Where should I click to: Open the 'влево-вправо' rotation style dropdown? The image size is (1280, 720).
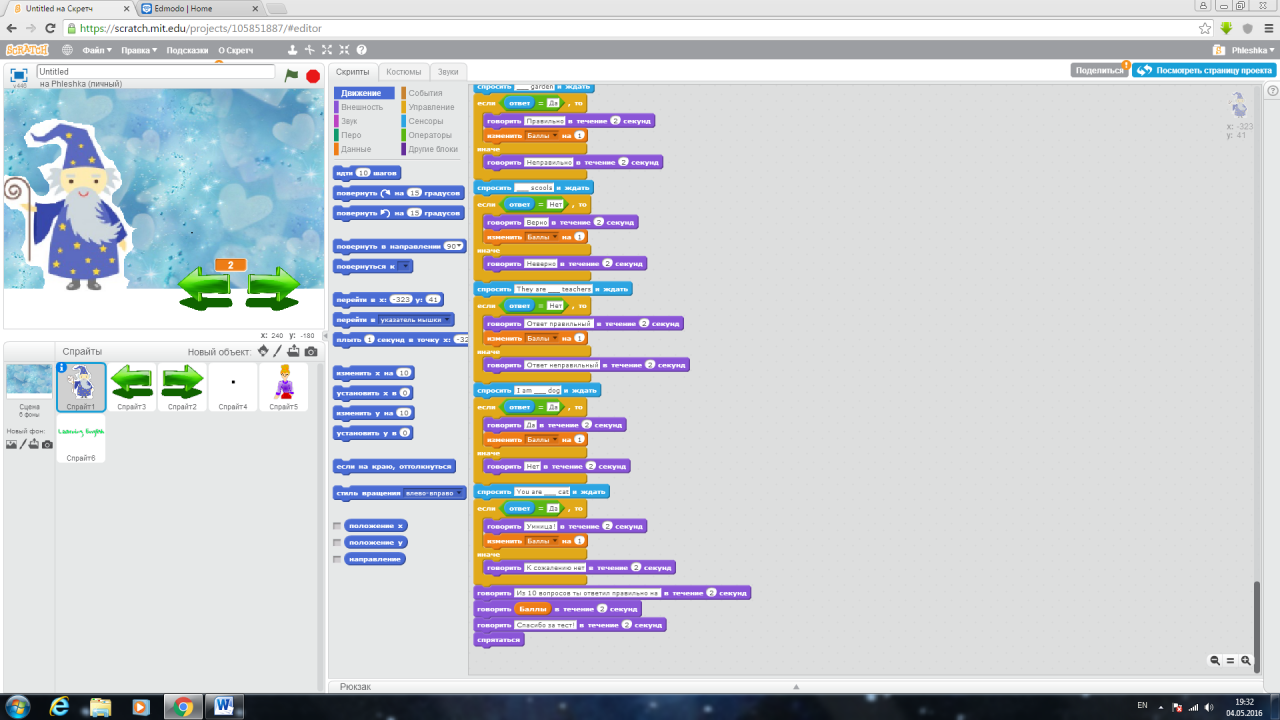[x=433, y=493]
